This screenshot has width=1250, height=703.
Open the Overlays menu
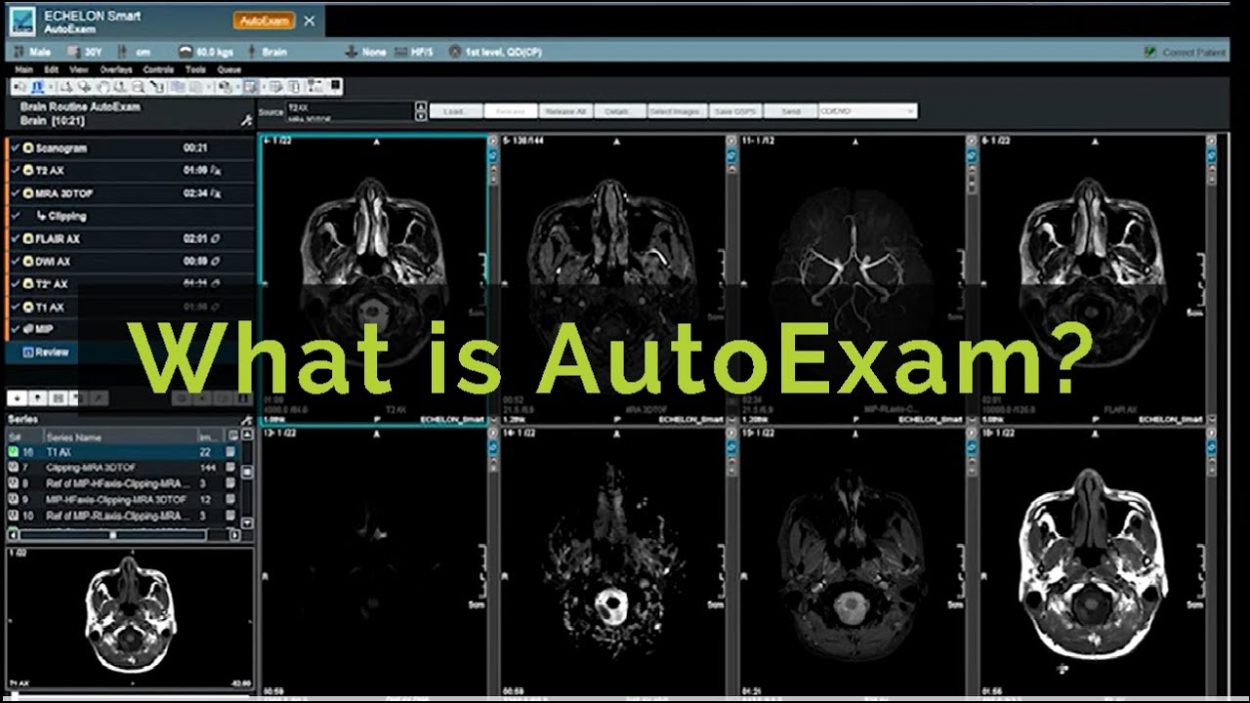coord(116,70)
